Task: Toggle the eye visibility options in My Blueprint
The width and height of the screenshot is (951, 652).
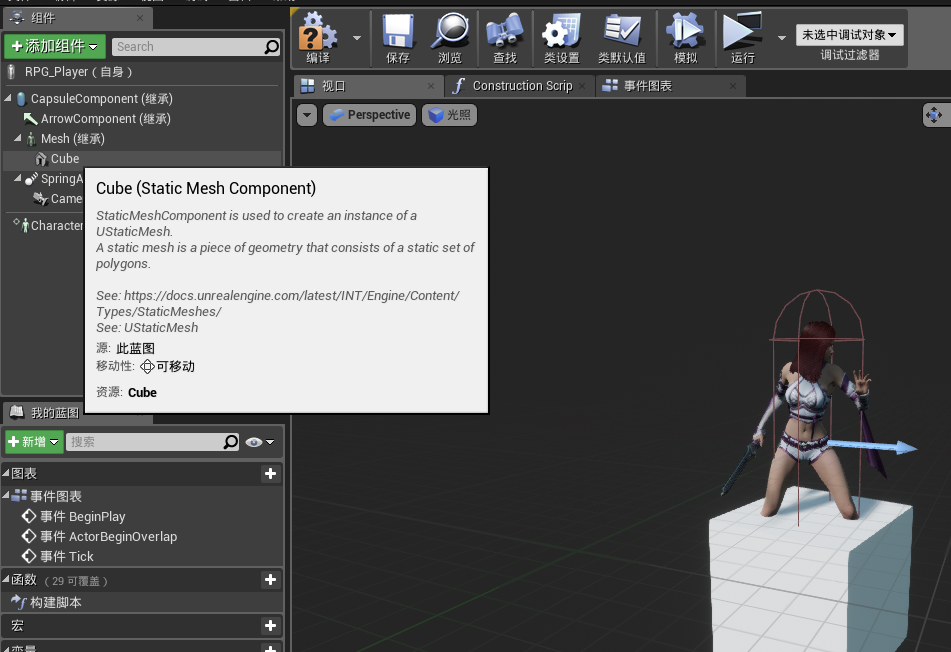Action: point(259,442)
